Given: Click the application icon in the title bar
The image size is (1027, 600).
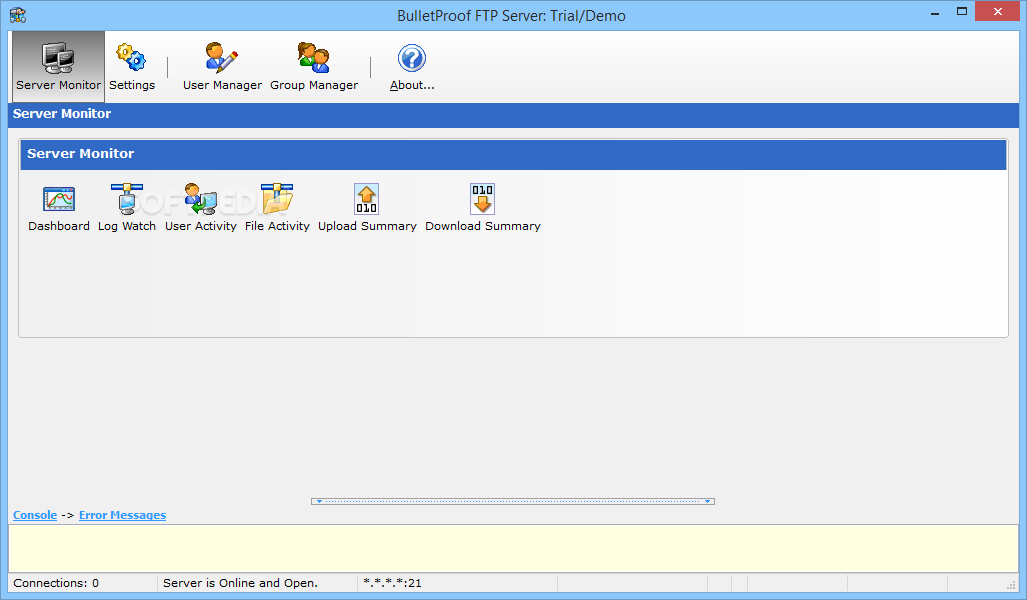Looking at the screenshot, I should (x=18, y=14).
